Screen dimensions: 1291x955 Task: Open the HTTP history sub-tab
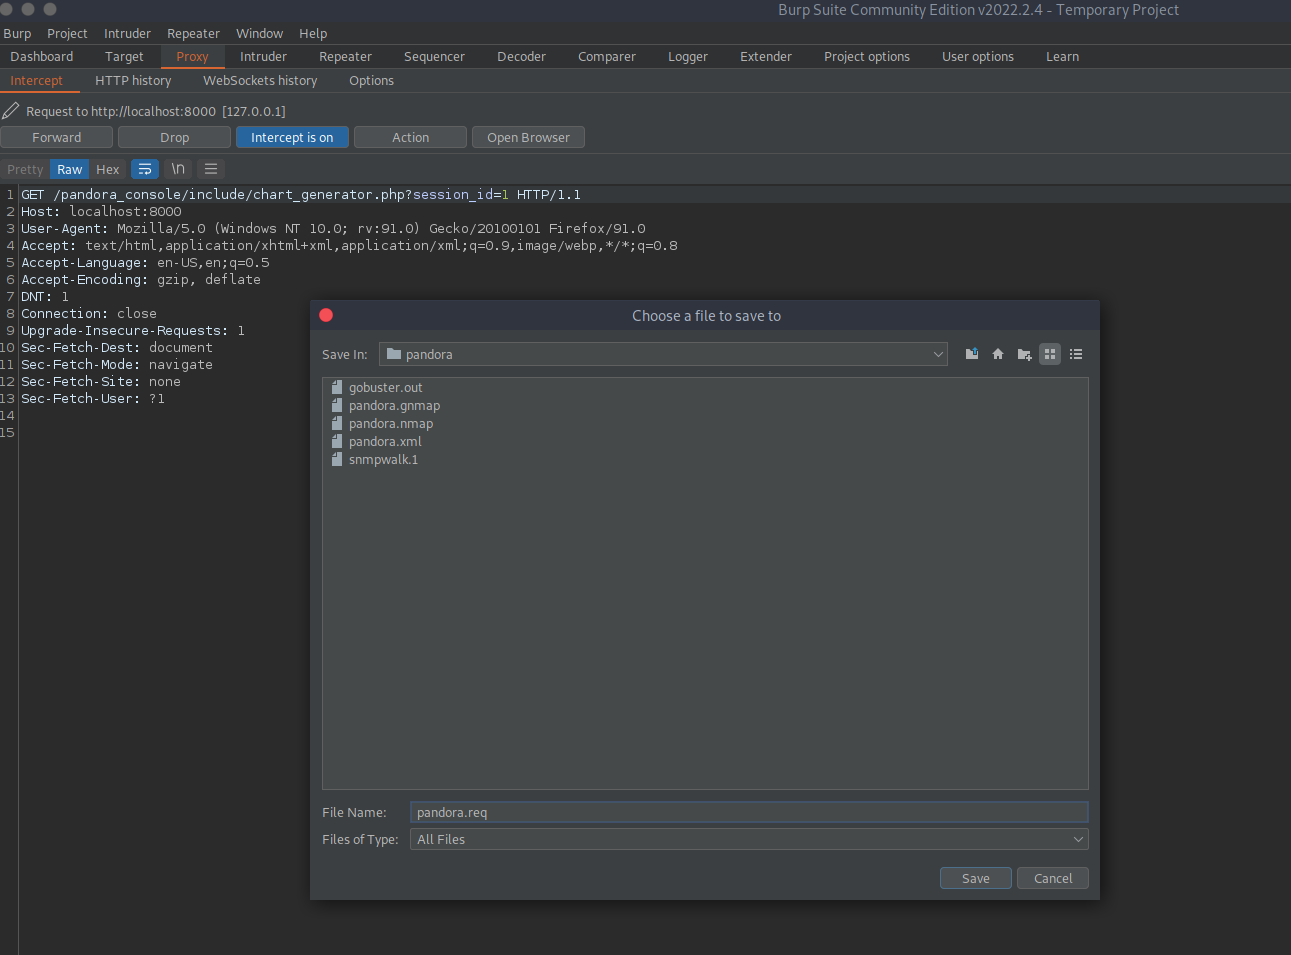[x=133, y=80]
